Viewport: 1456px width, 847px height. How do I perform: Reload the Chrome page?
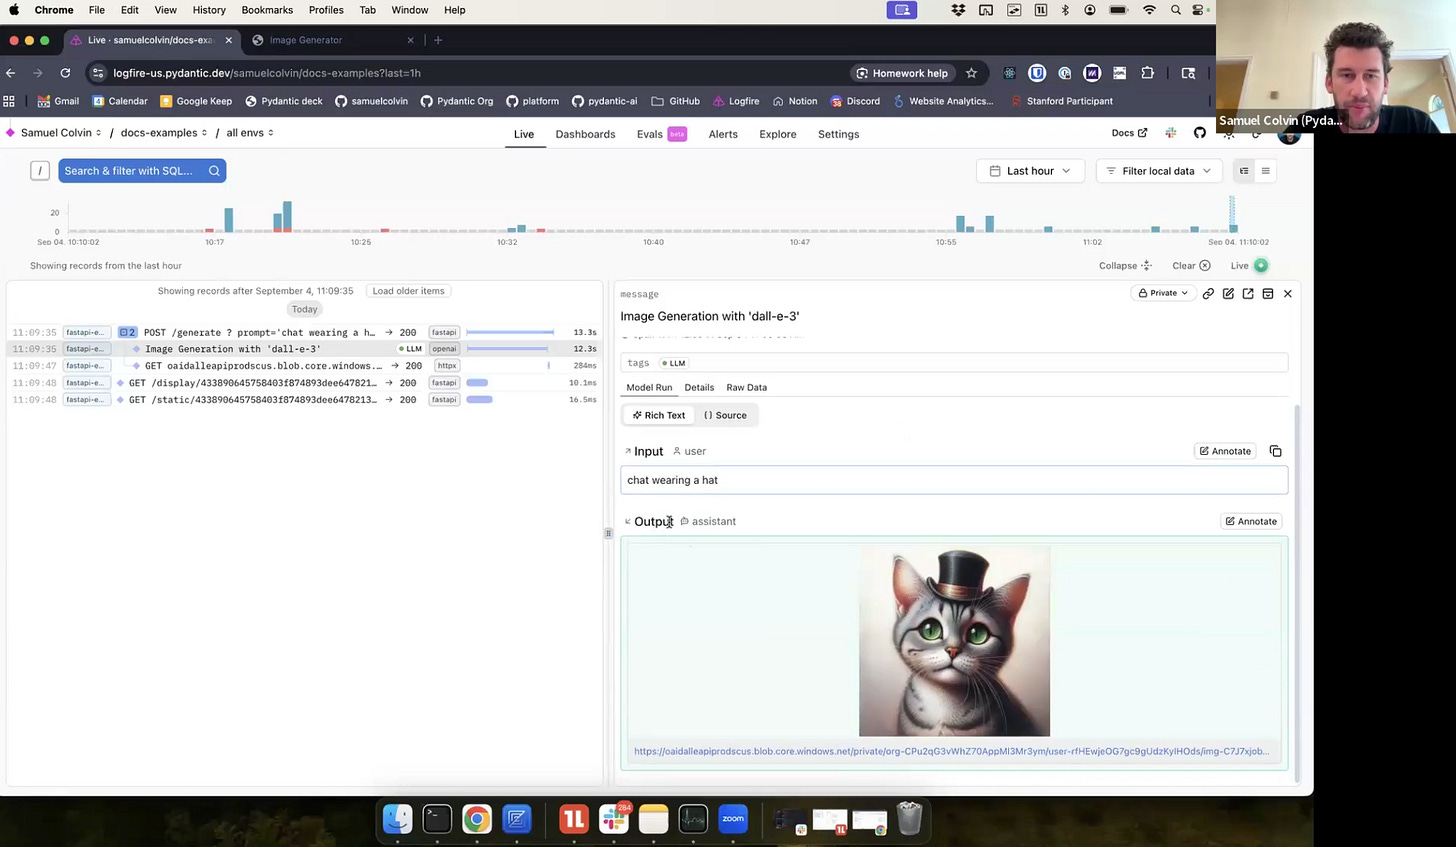[65, 73]
